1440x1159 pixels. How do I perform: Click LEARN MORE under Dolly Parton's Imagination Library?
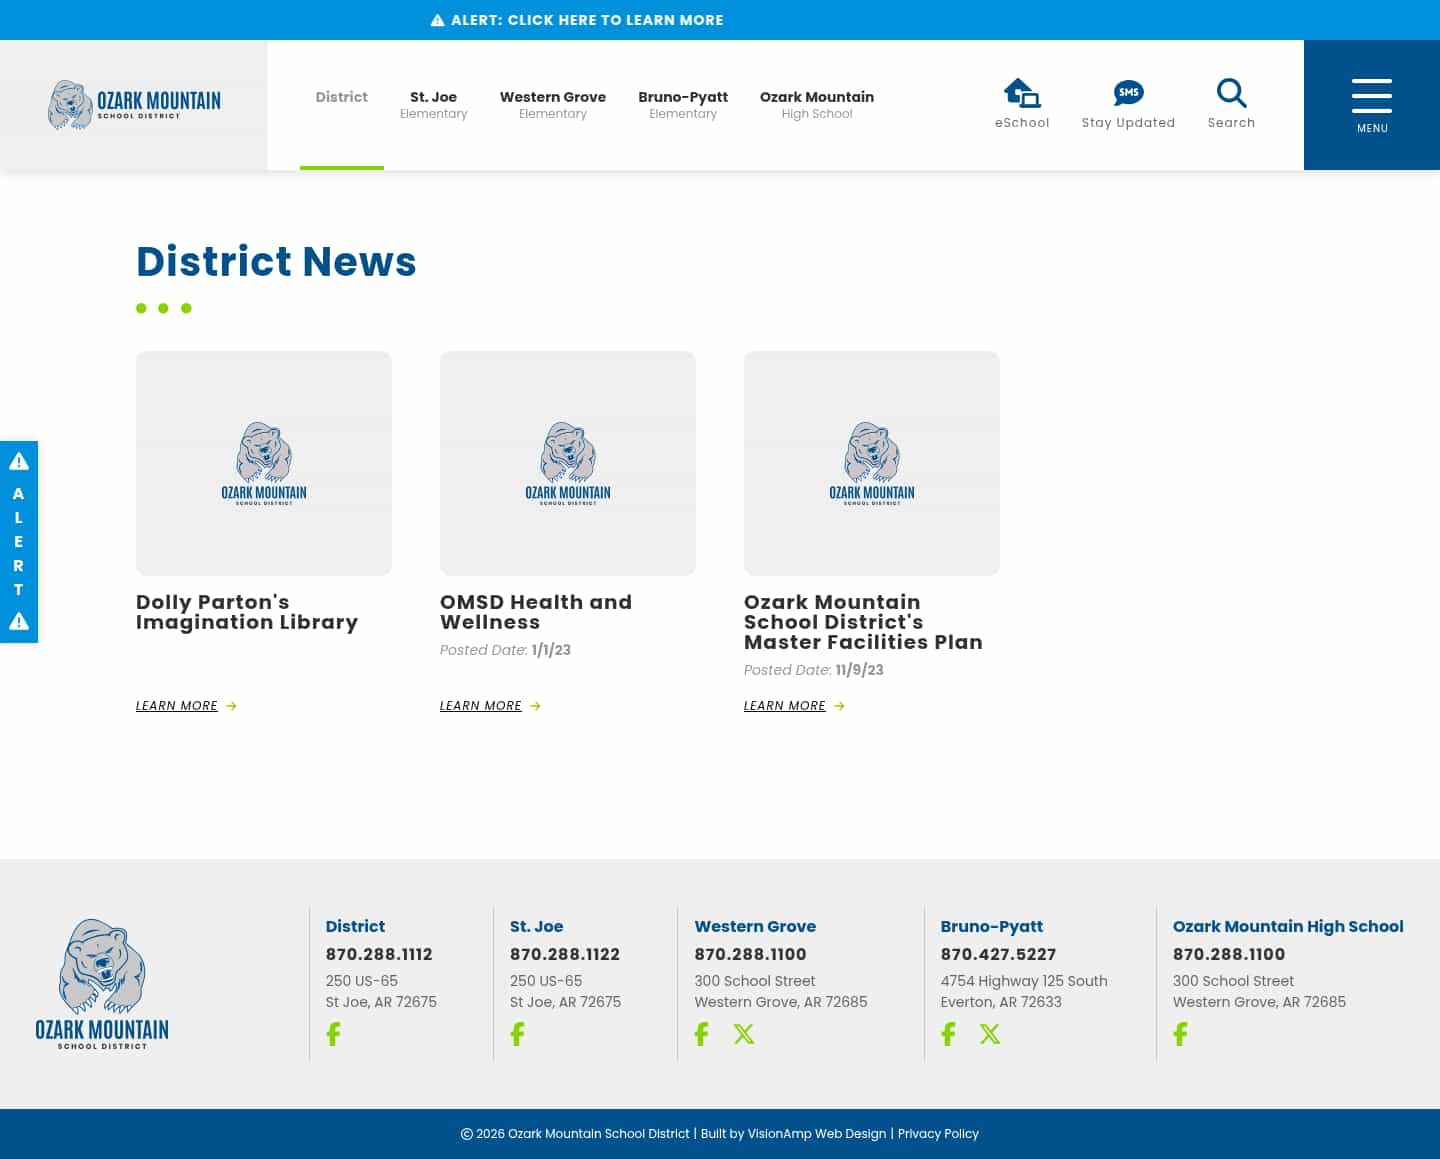176,706
